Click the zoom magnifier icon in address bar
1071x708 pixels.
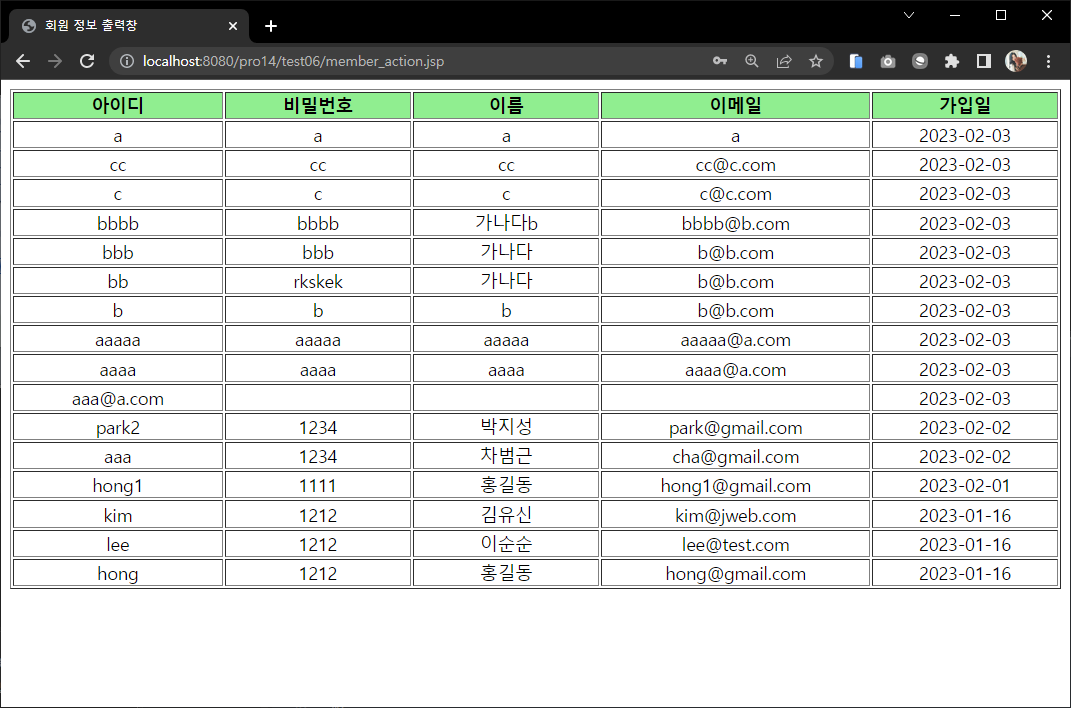coord(752,61)
